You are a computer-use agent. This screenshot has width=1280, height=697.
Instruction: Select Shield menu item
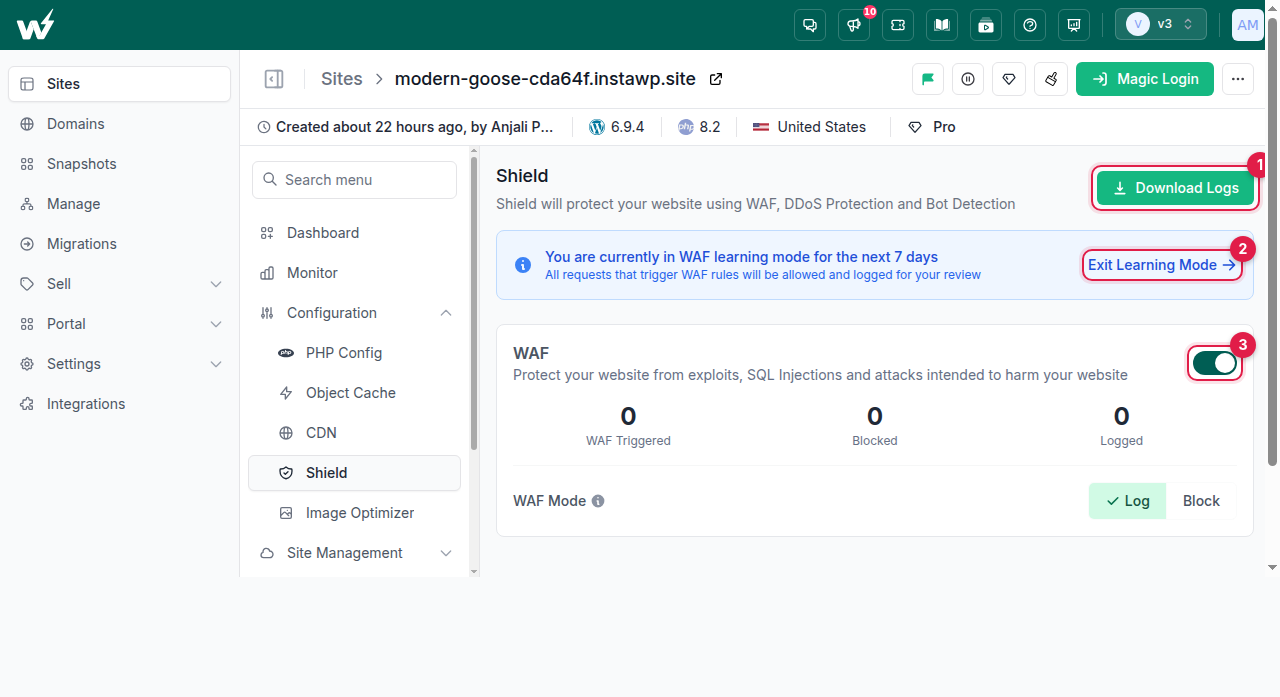(x=355, y=473)
